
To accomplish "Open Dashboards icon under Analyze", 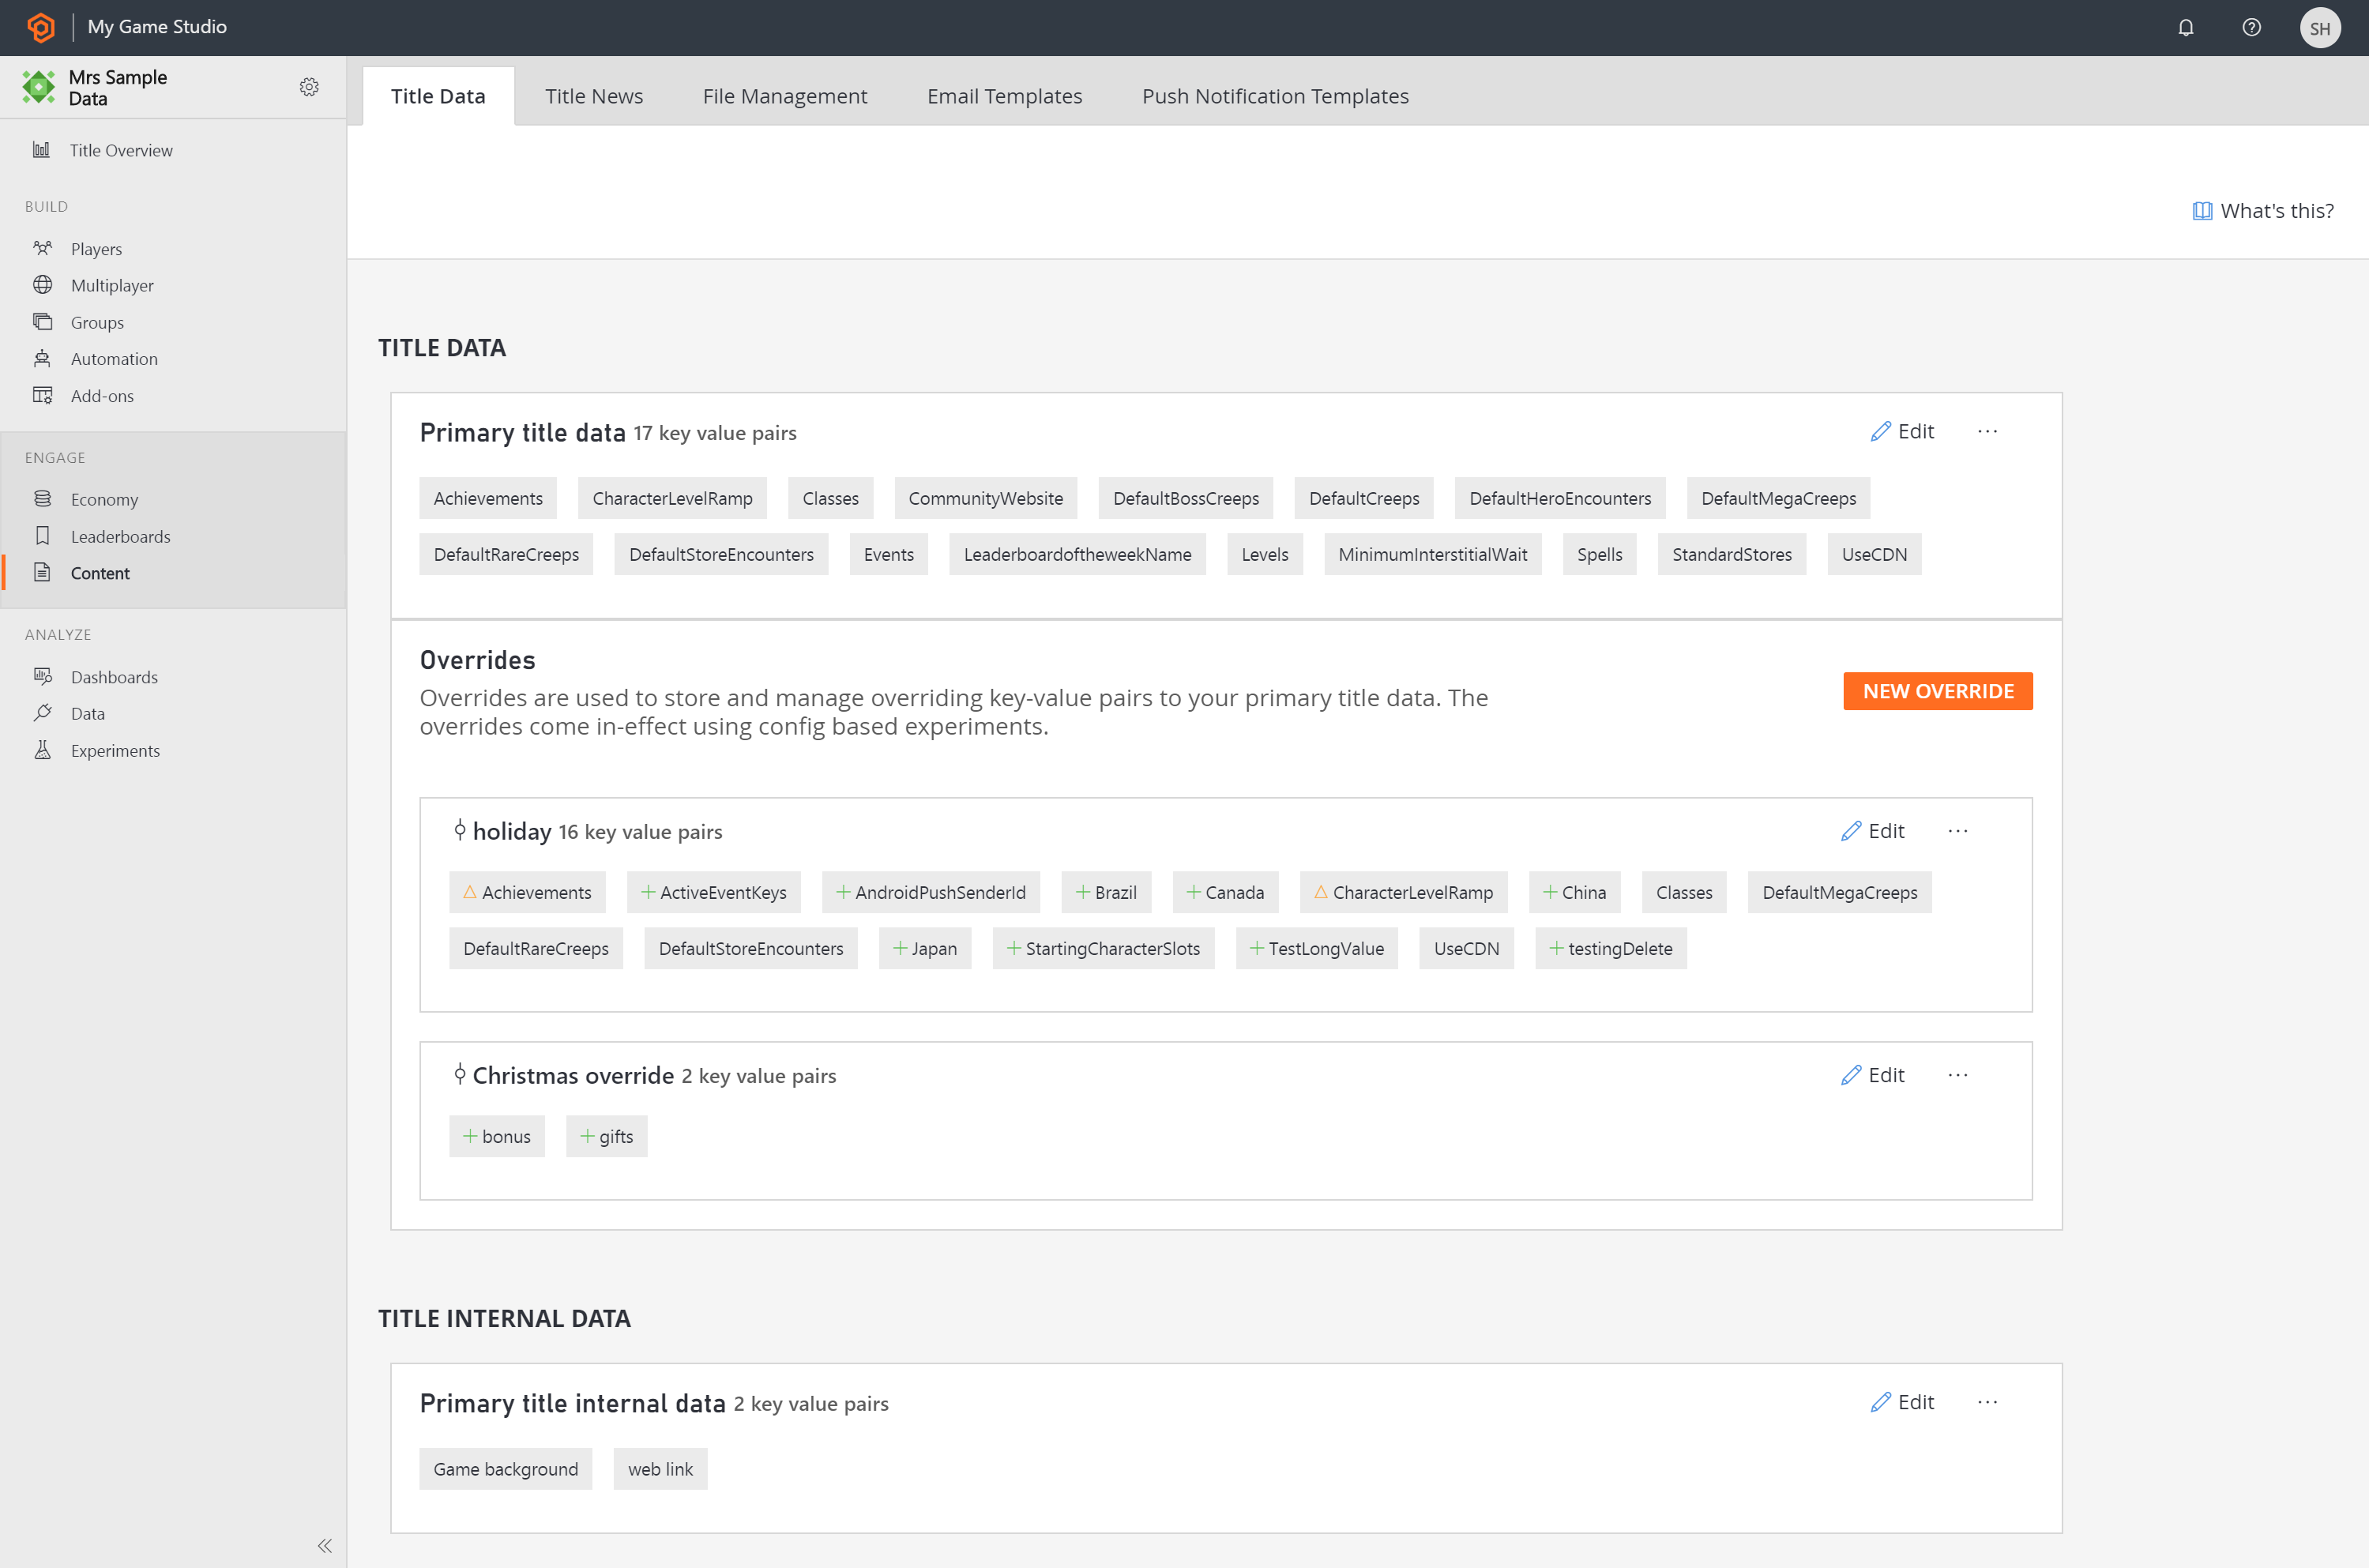I will (43, 677).
